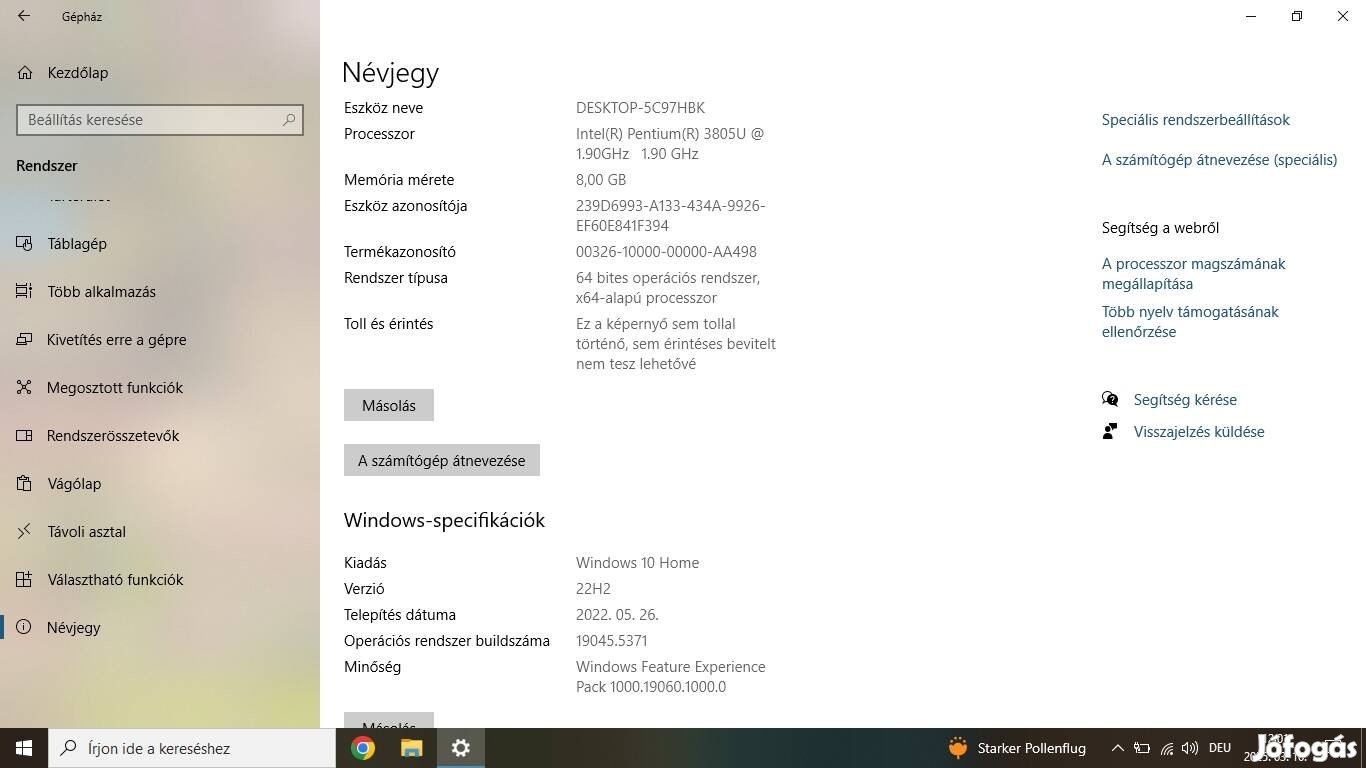The image size is (1366, 768).
Task: Click the volume speaker tray icon
Action: click(x=1190, y=748)
